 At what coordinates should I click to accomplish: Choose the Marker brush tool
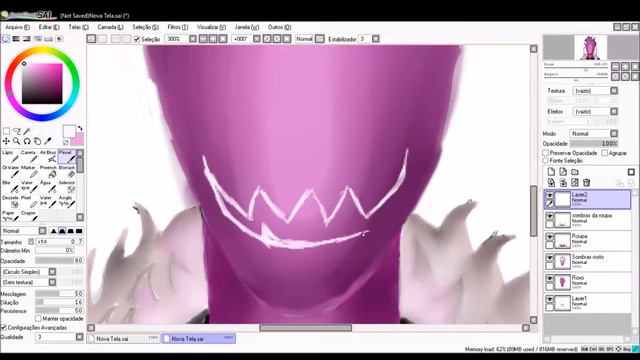click(x=29, y=171)
